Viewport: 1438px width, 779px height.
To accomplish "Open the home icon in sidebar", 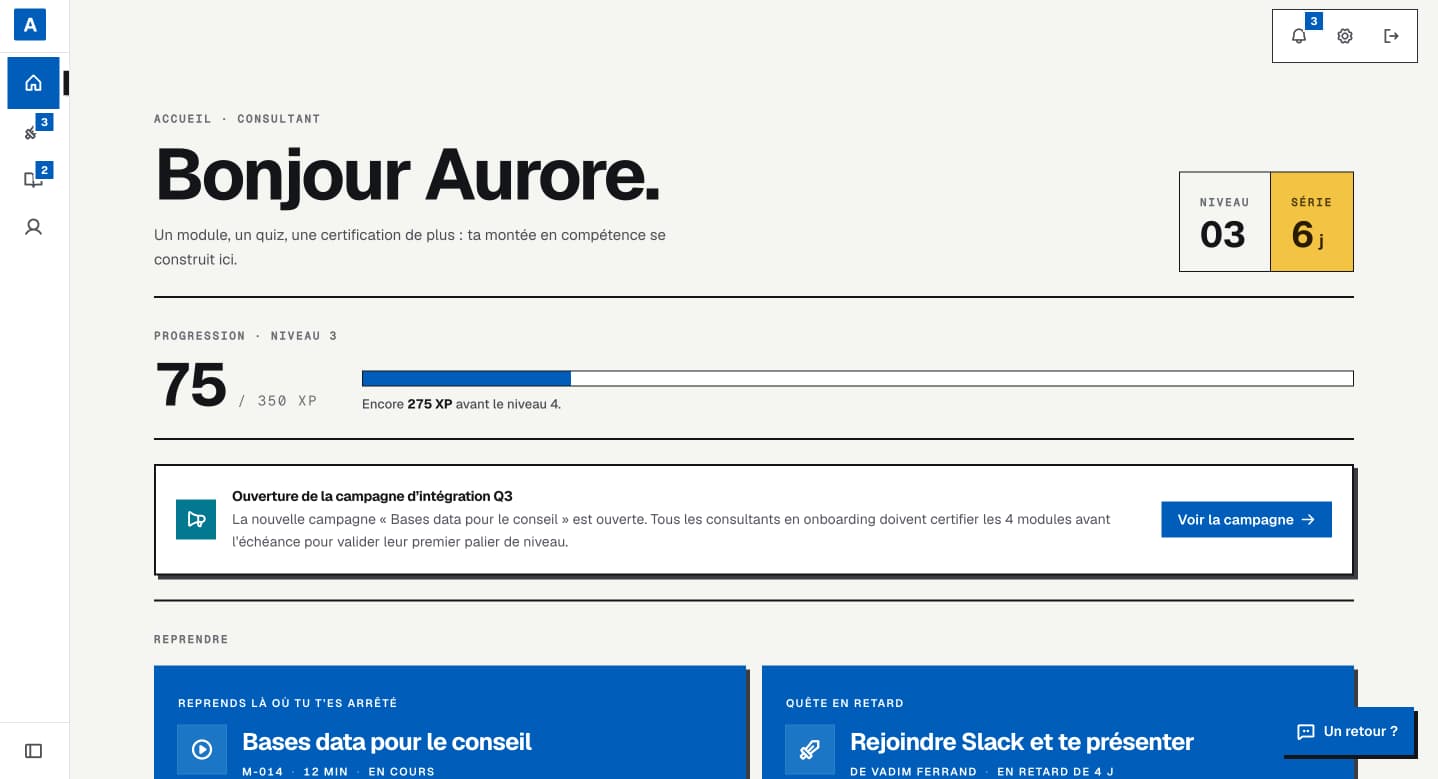I will coord(33,83).
